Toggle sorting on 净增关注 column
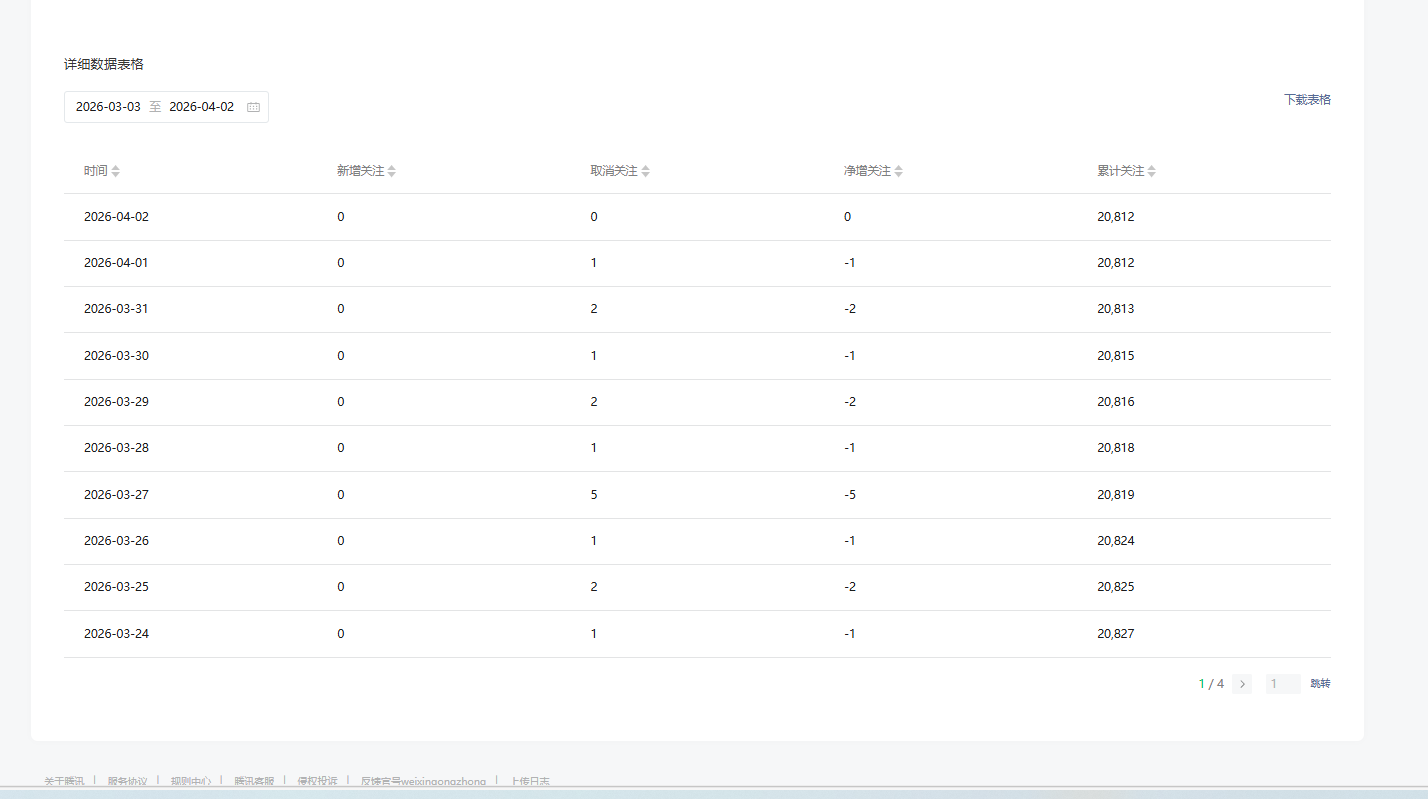The width and height of the screenshot is (1428, 799). point(898,172)
